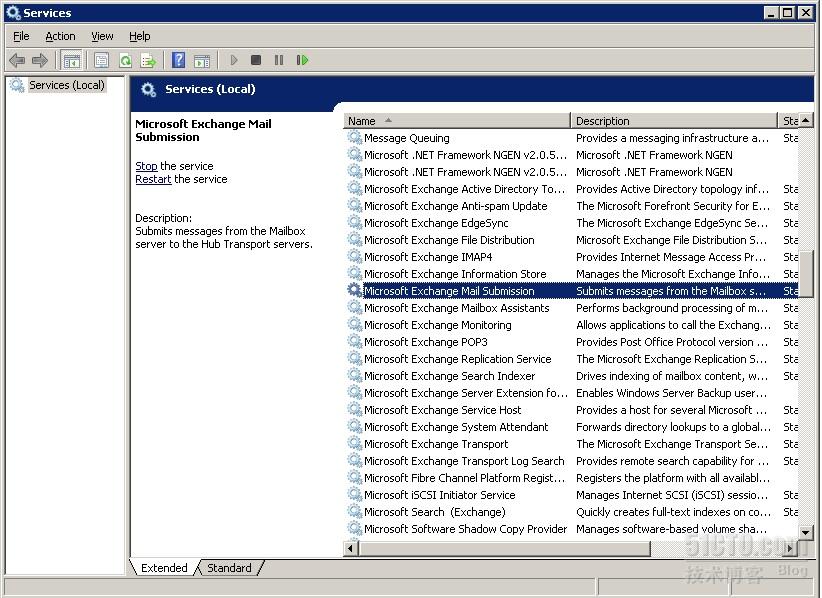Image resolution: width=822 pixels, height=598 pixels.
Task: Click gear icon beside Microsoft Software Shadow Copy Provider
Action: (355, 529)
